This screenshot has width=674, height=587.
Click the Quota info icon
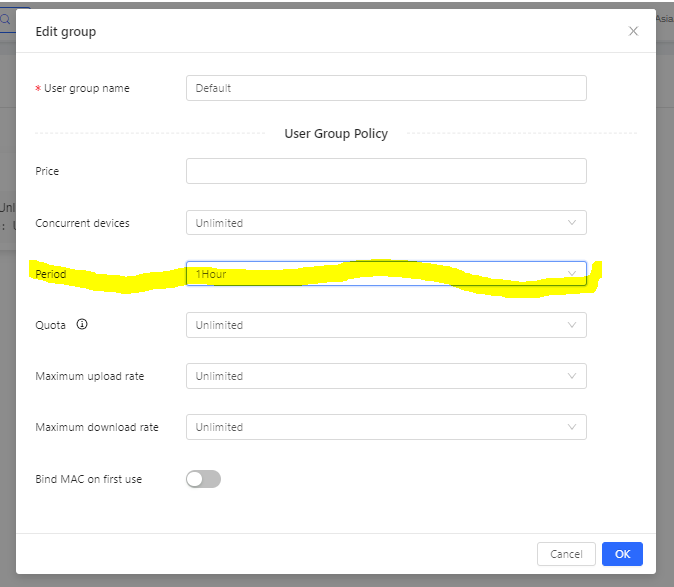(82, 324)
